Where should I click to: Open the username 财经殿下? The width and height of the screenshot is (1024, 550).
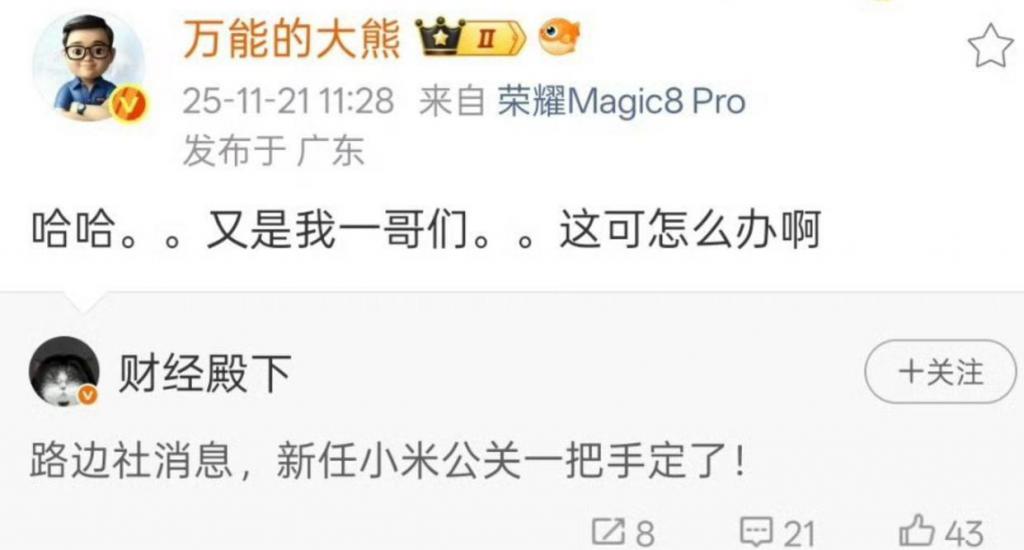(205, 374)
